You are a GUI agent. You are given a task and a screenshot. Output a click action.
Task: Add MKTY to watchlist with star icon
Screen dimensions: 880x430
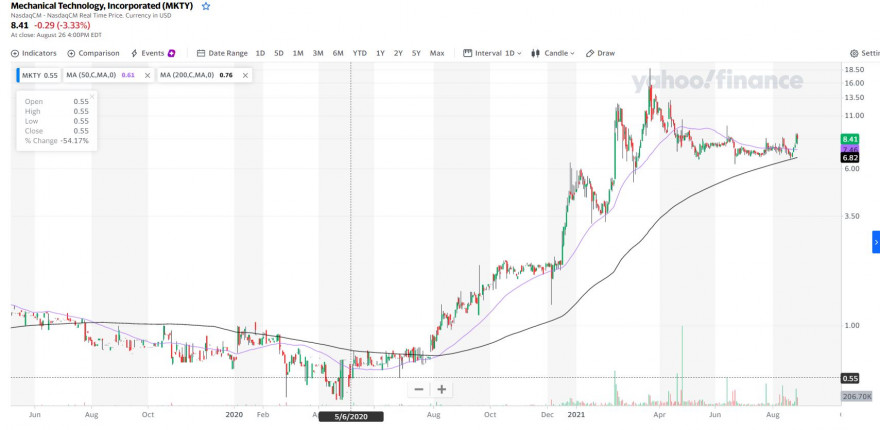pos(206,6)
